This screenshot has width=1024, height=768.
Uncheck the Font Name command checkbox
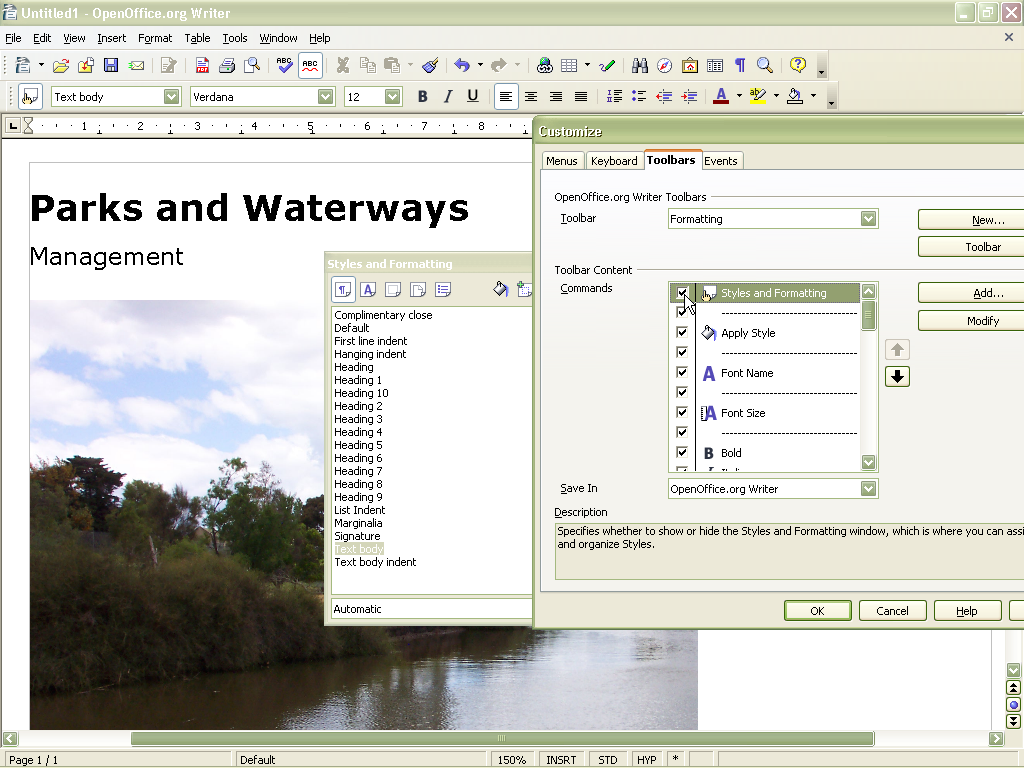point(682,372)
